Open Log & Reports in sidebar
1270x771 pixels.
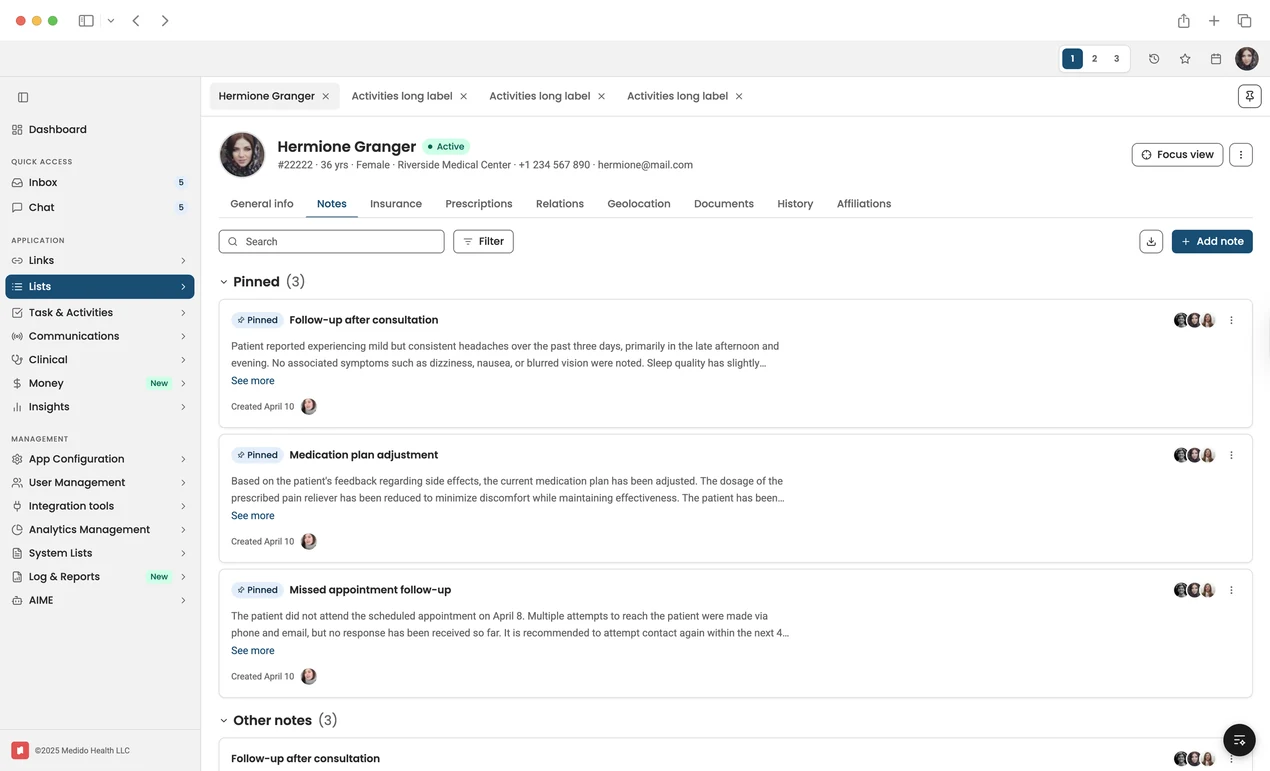[99, 577]
